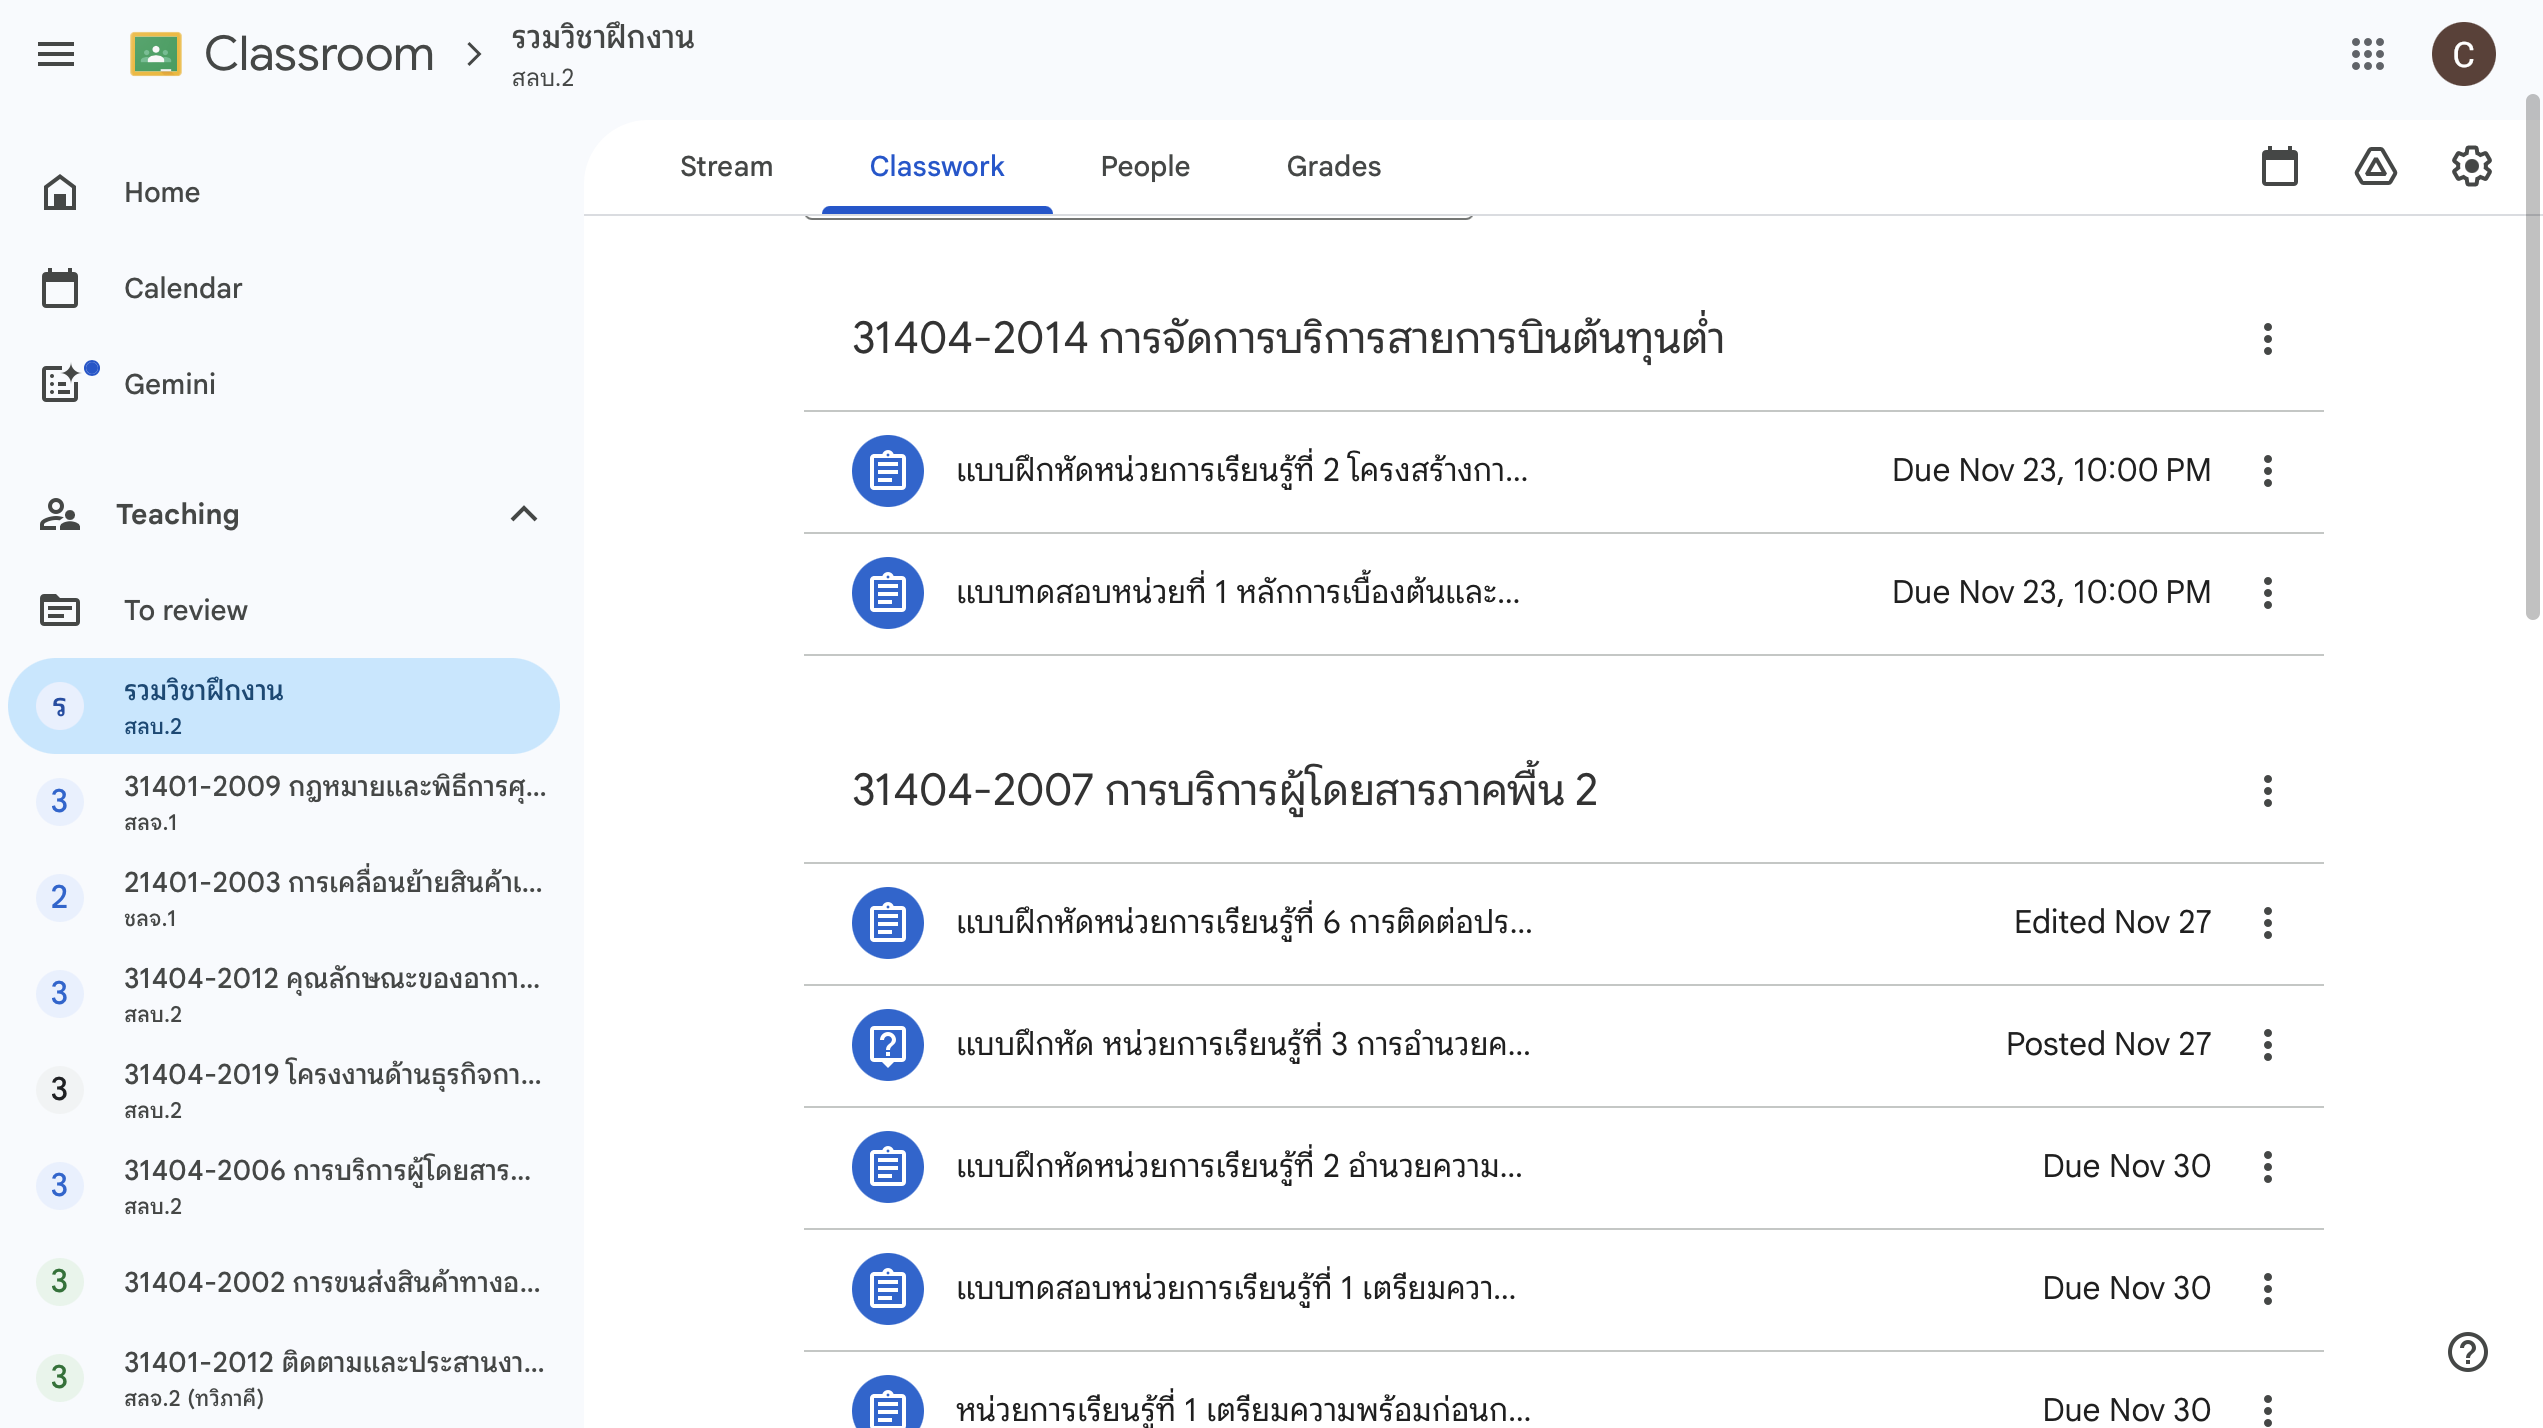
Task: Open the Grades tab
Action: click(1333, 166)
